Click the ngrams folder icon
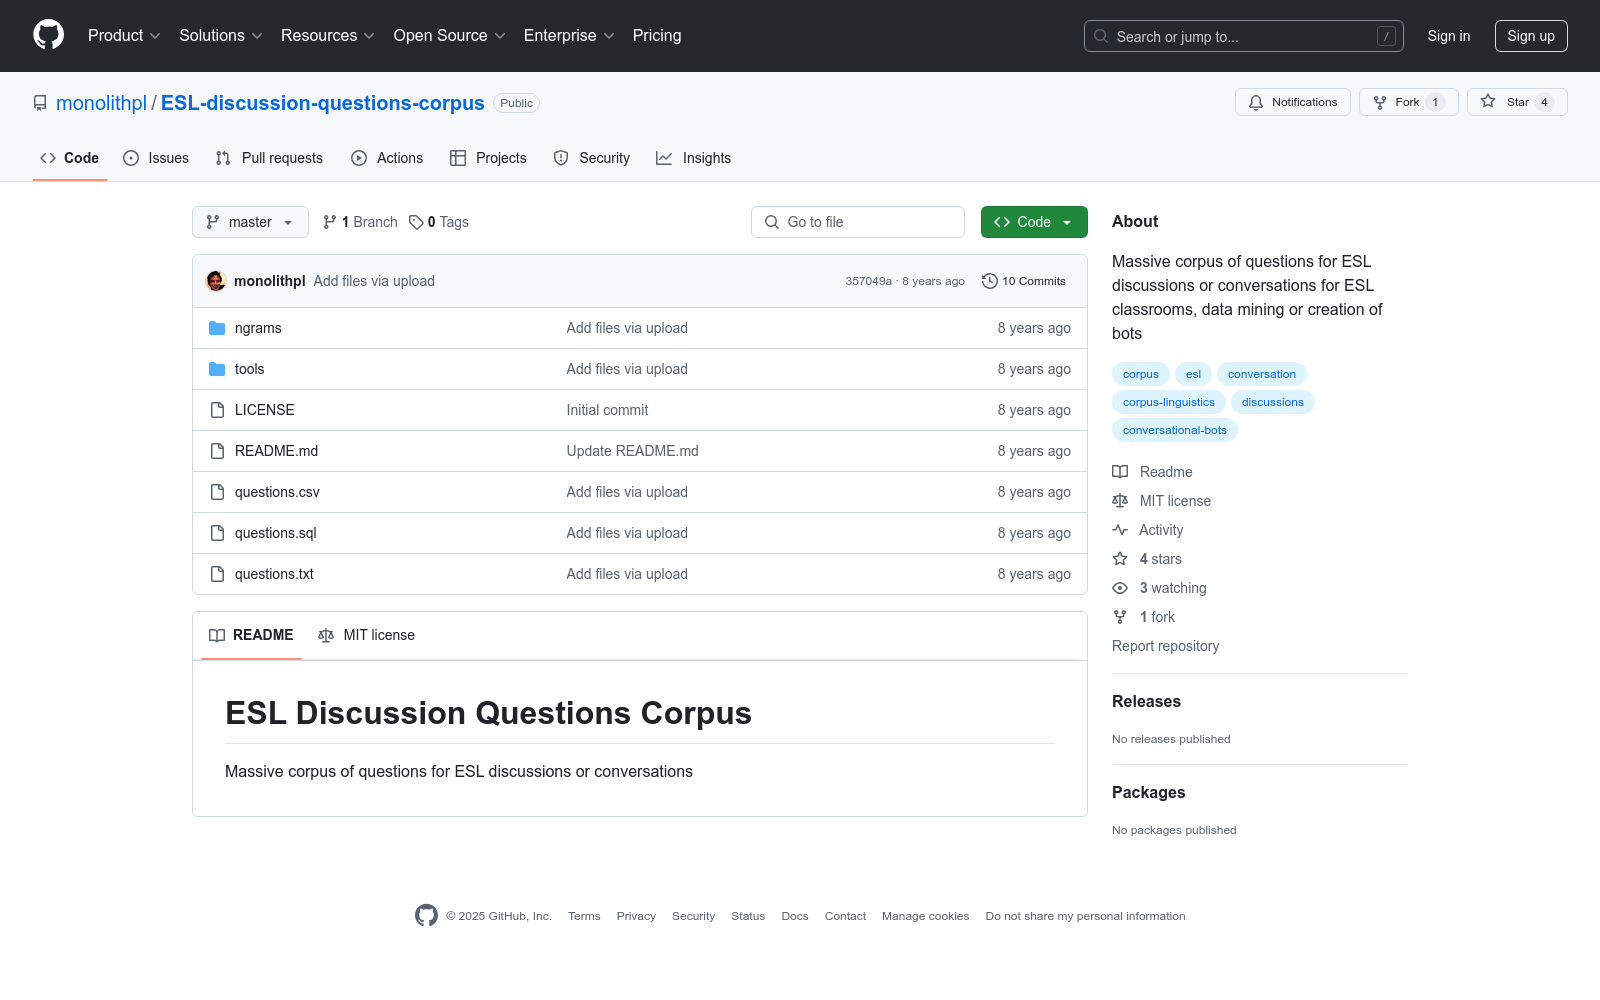This screenshot has width=1600, height=1000. [217, 328]
